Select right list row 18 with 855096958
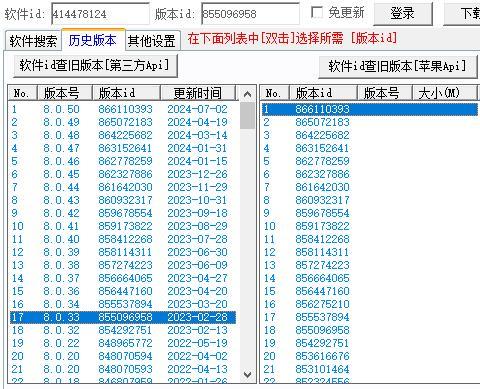The height and width of the screenshot is (389, 480). point(370,330)
